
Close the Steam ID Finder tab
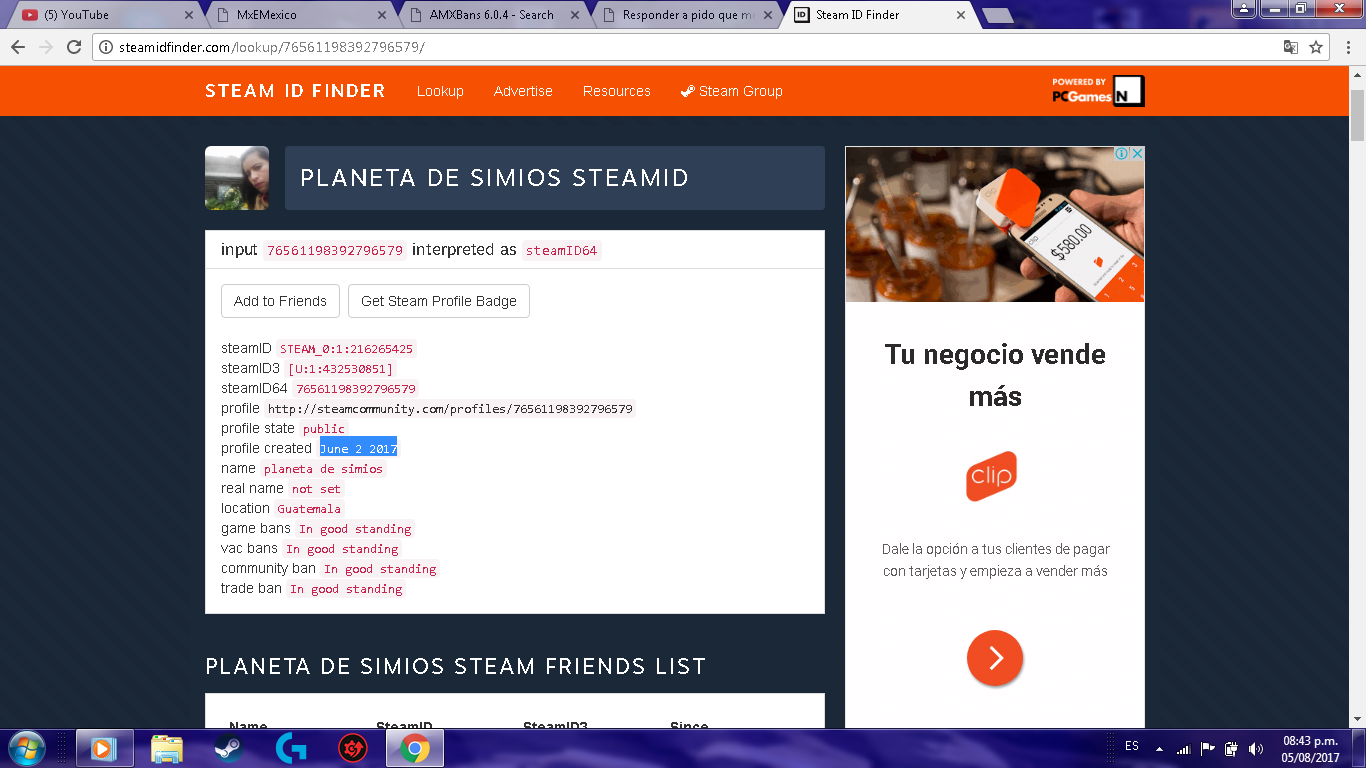[x=960, y=15]
